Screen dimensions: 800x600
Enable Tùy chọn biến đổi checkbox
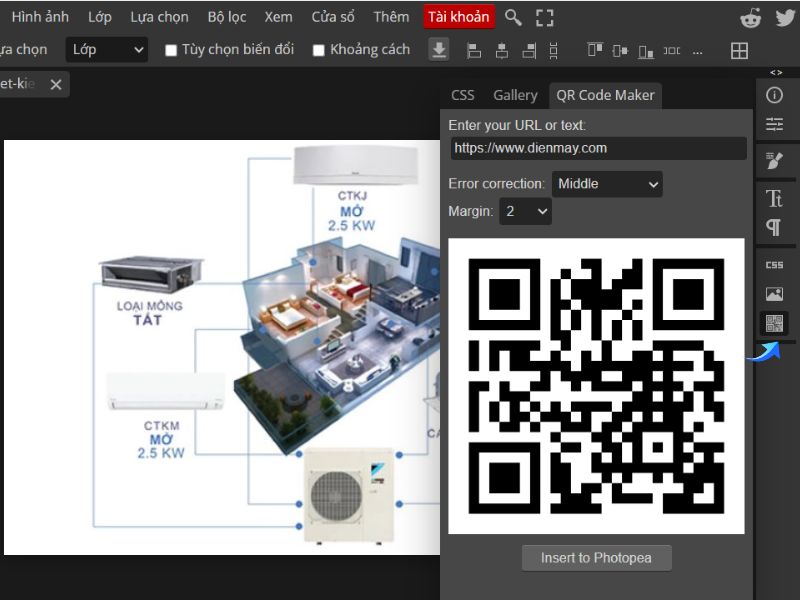(171, 50)
